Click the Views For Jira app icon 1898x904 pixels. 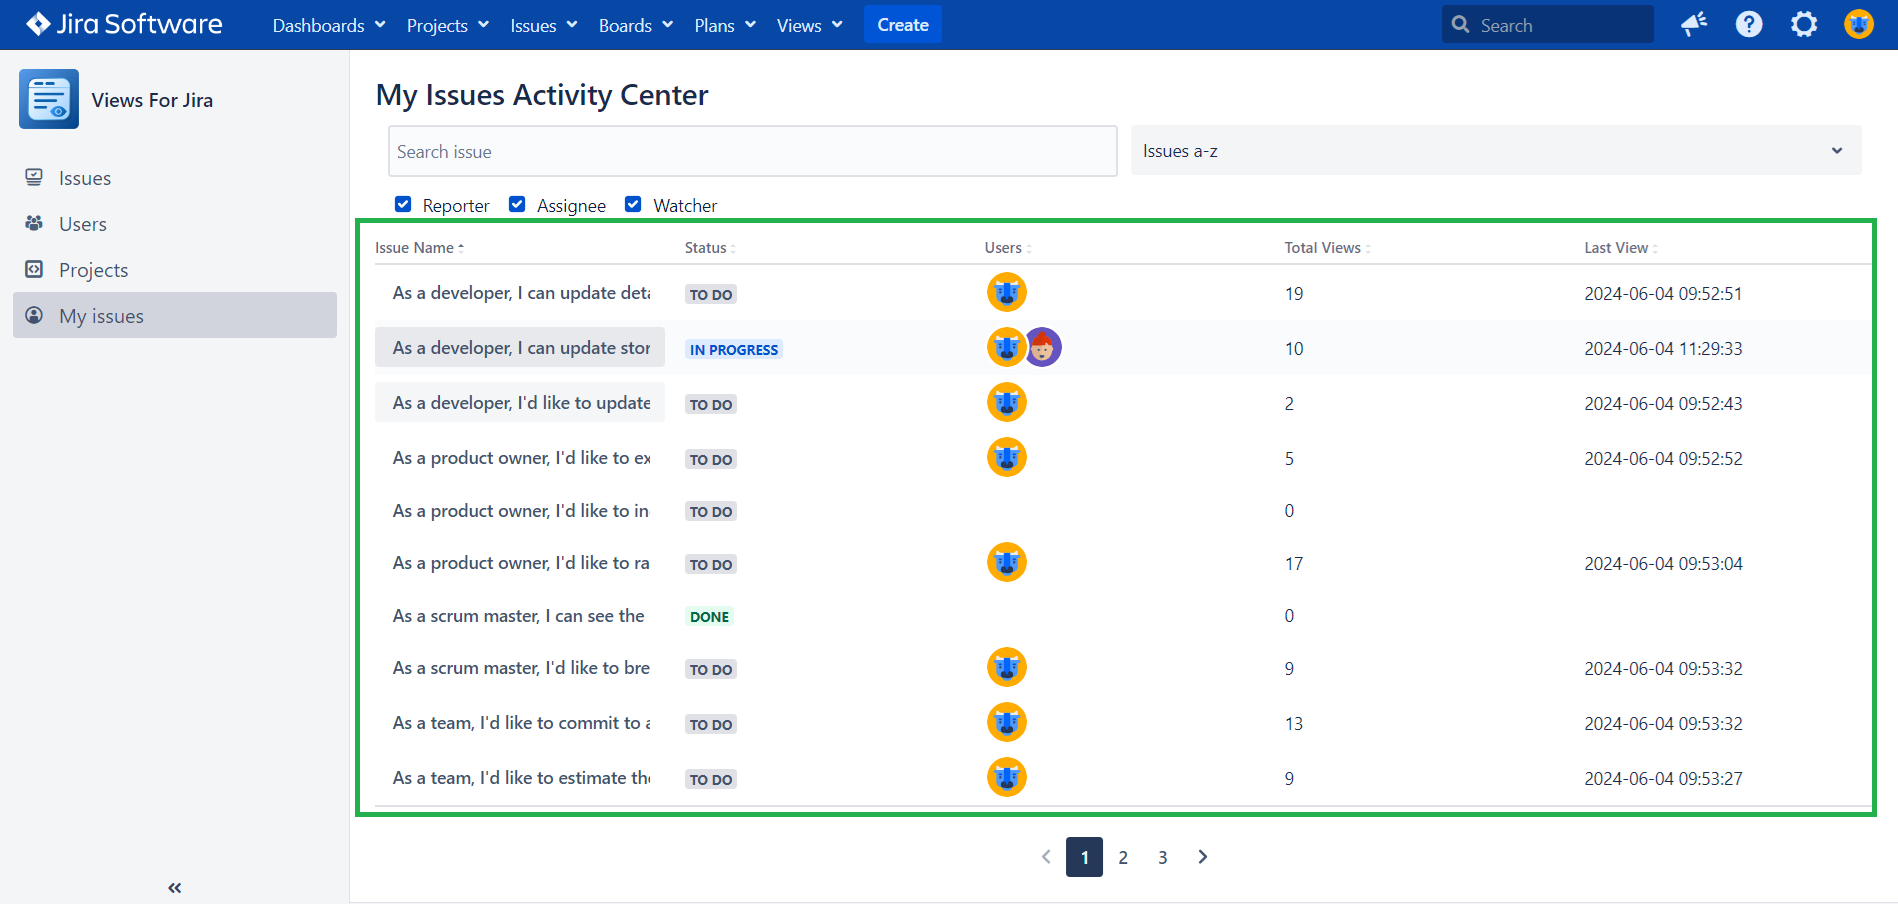click(x=49, y=99)
